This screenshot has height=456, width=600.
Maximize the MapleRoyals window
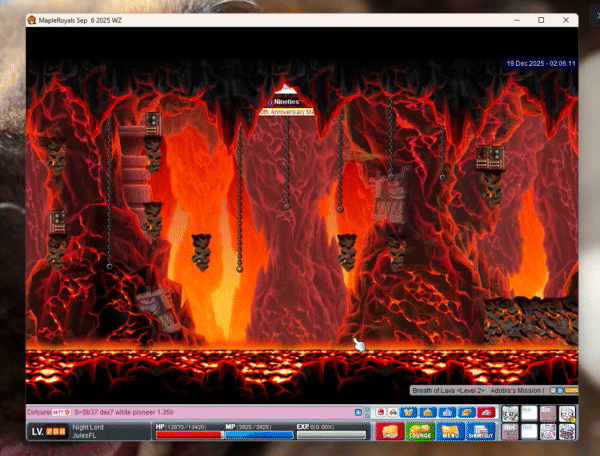tap(541, 20)
